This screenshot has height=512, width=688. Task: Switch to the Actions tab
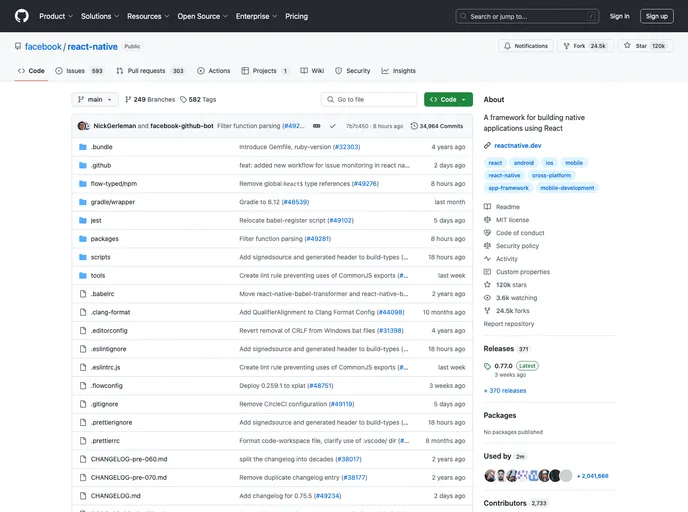(214, 71)
